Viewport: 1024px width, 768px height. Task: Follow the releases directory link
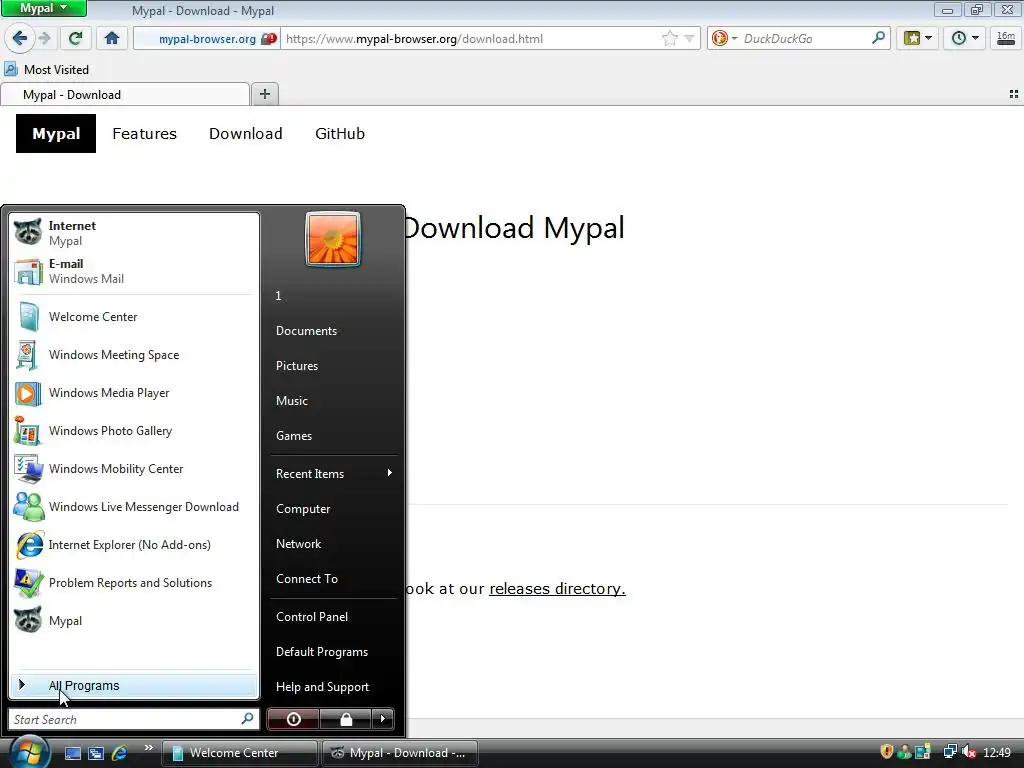[x=557, y=588]
